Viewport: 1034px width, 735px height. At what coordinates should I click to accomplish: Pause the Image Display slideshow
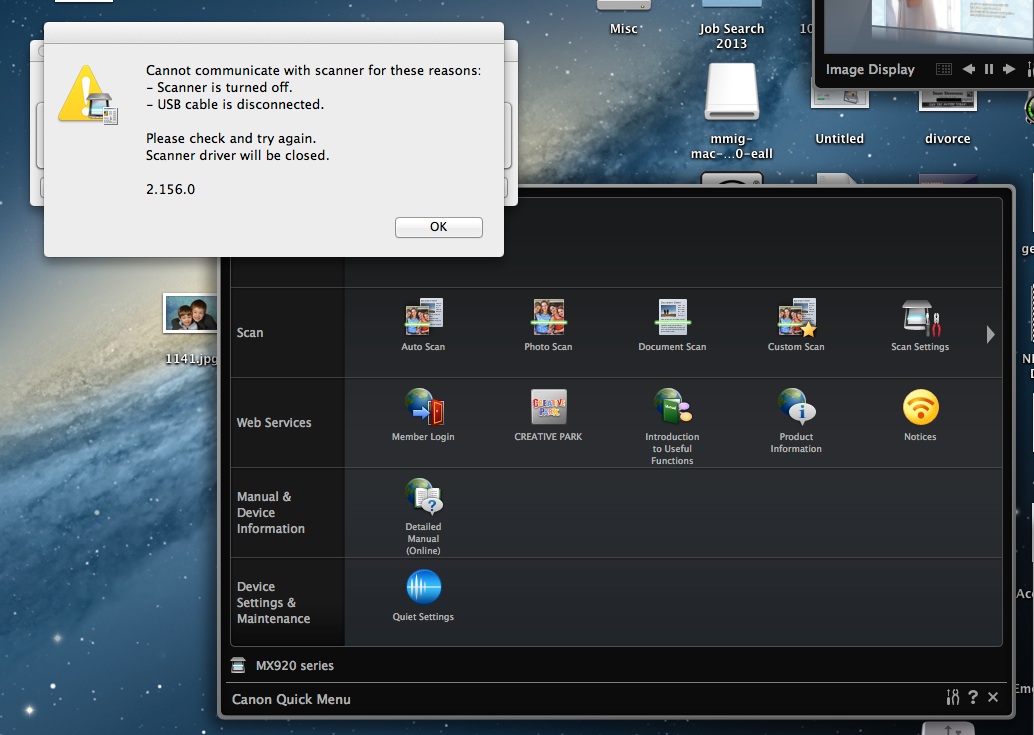click(989, 69)
